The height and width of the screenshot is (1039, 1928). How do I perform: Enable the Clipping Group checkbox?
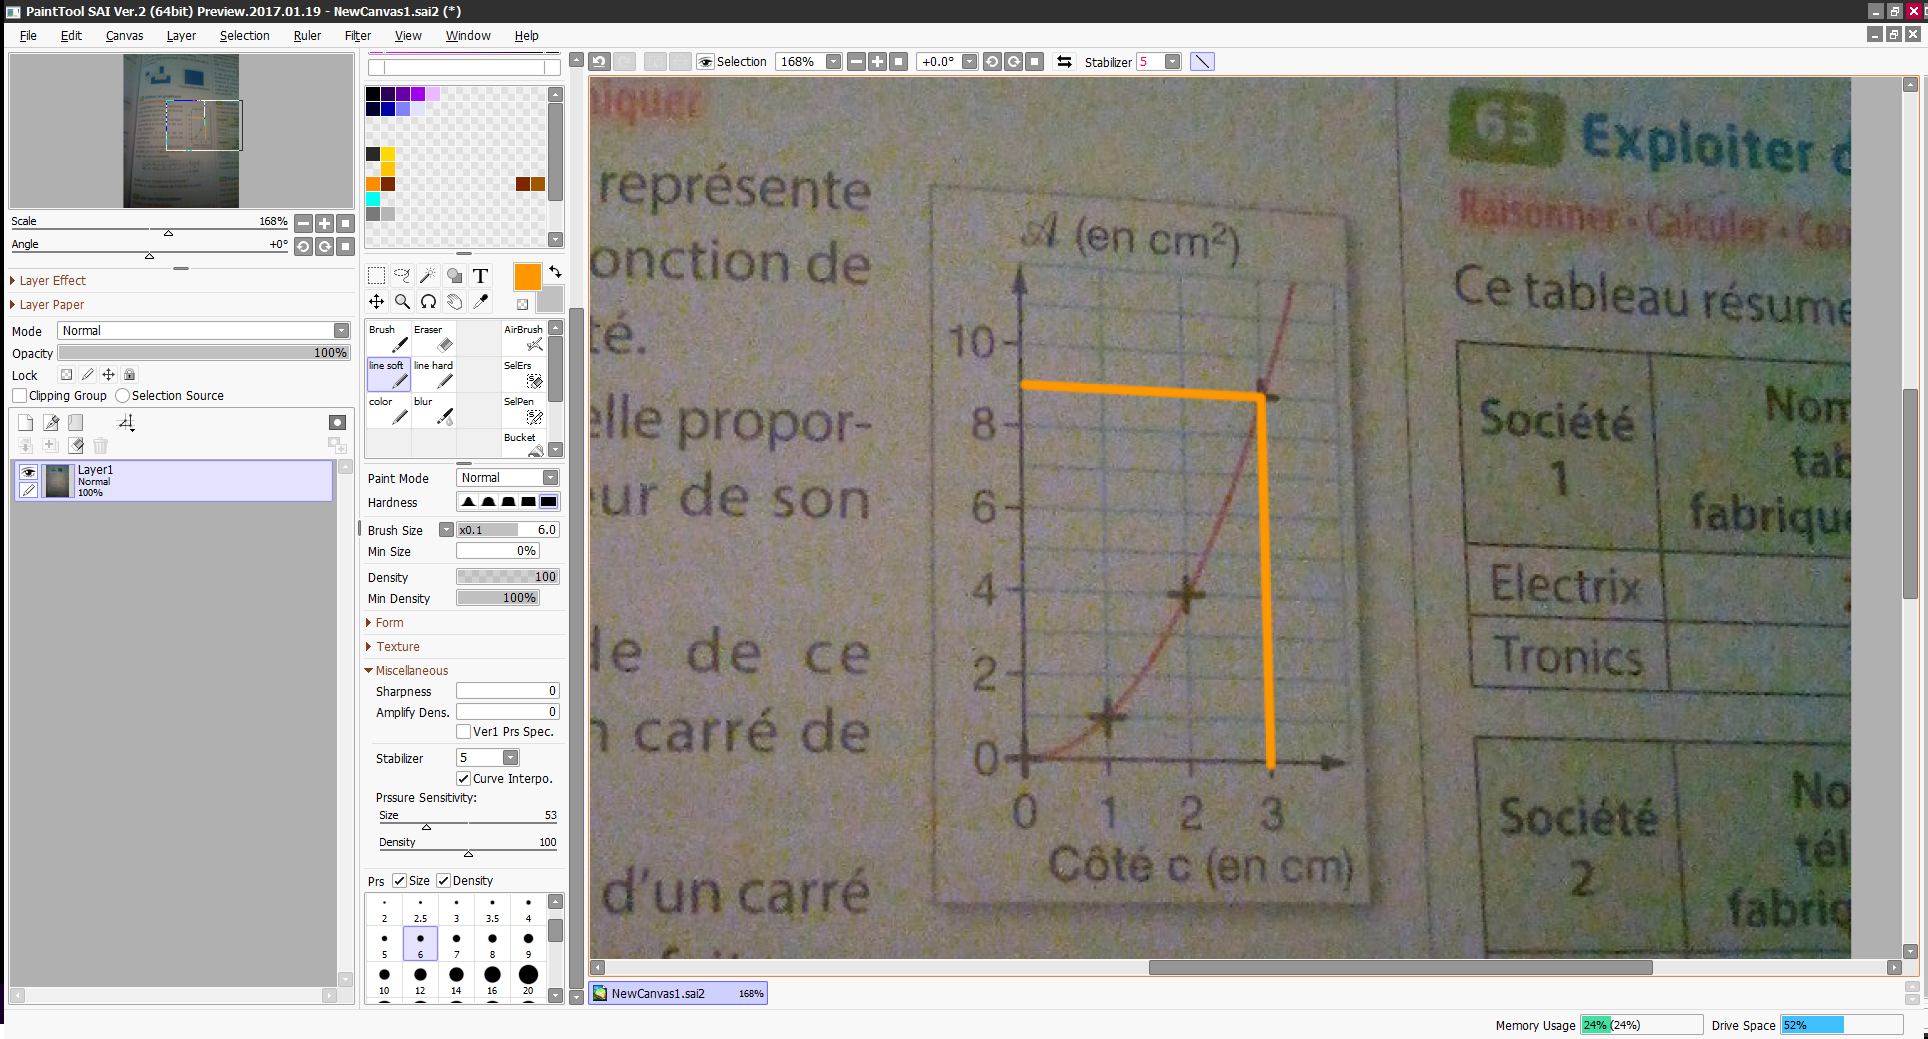pyautogui.click(x=20, y=396)
